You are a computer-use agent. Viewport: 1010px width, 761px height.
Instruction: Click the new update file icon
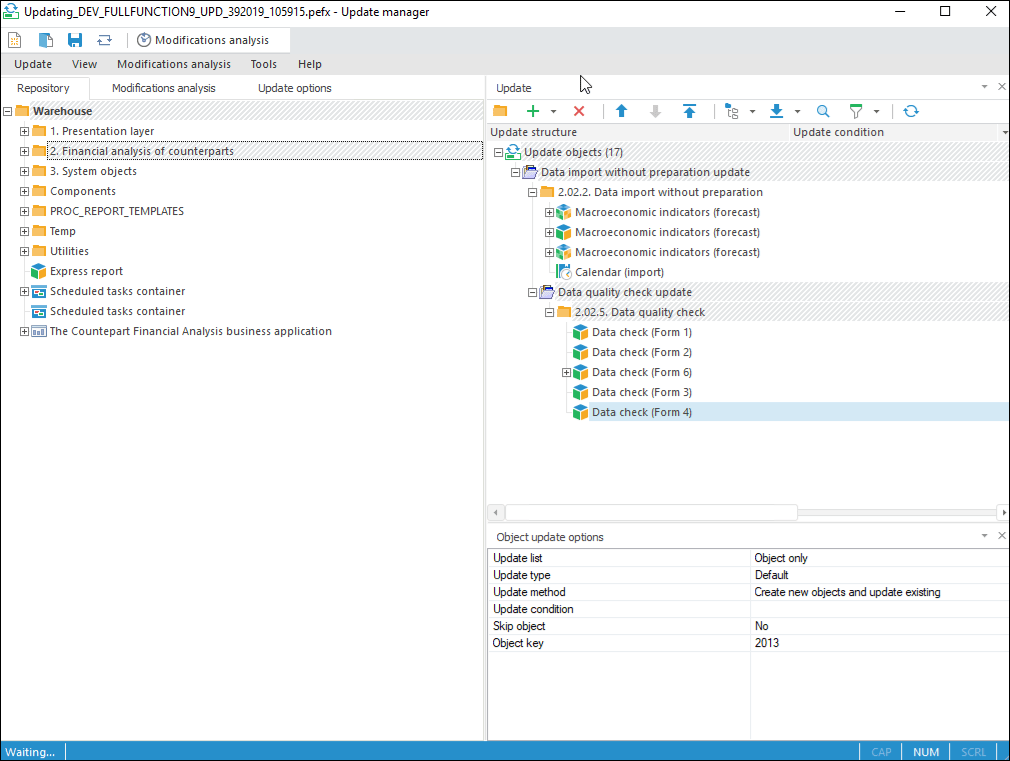pos(15,40)
